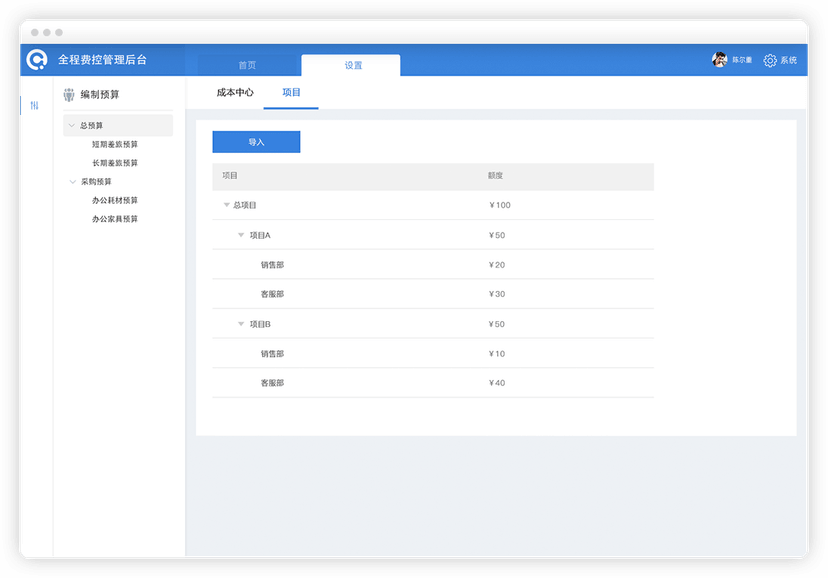
Task: Select 办公耗材预算 tree item
Action: [x=115, y=200]
